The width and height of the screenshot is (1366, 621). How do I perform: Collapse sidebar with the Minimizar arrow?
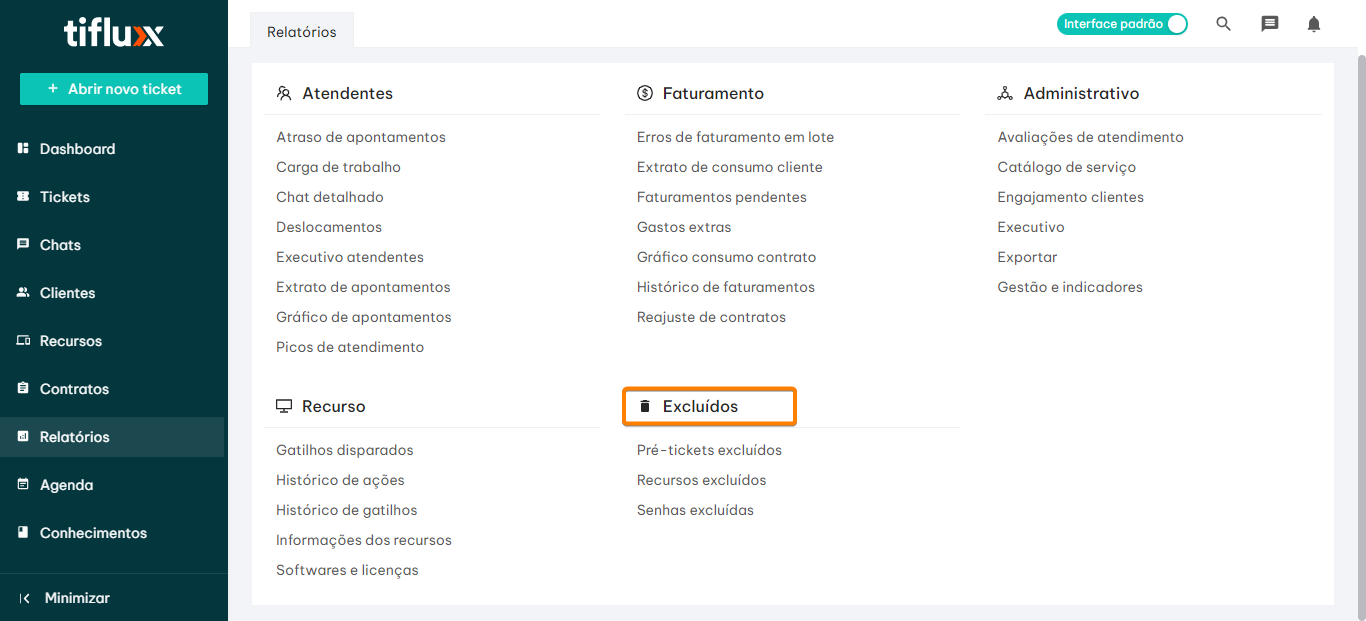pos(24,598)
